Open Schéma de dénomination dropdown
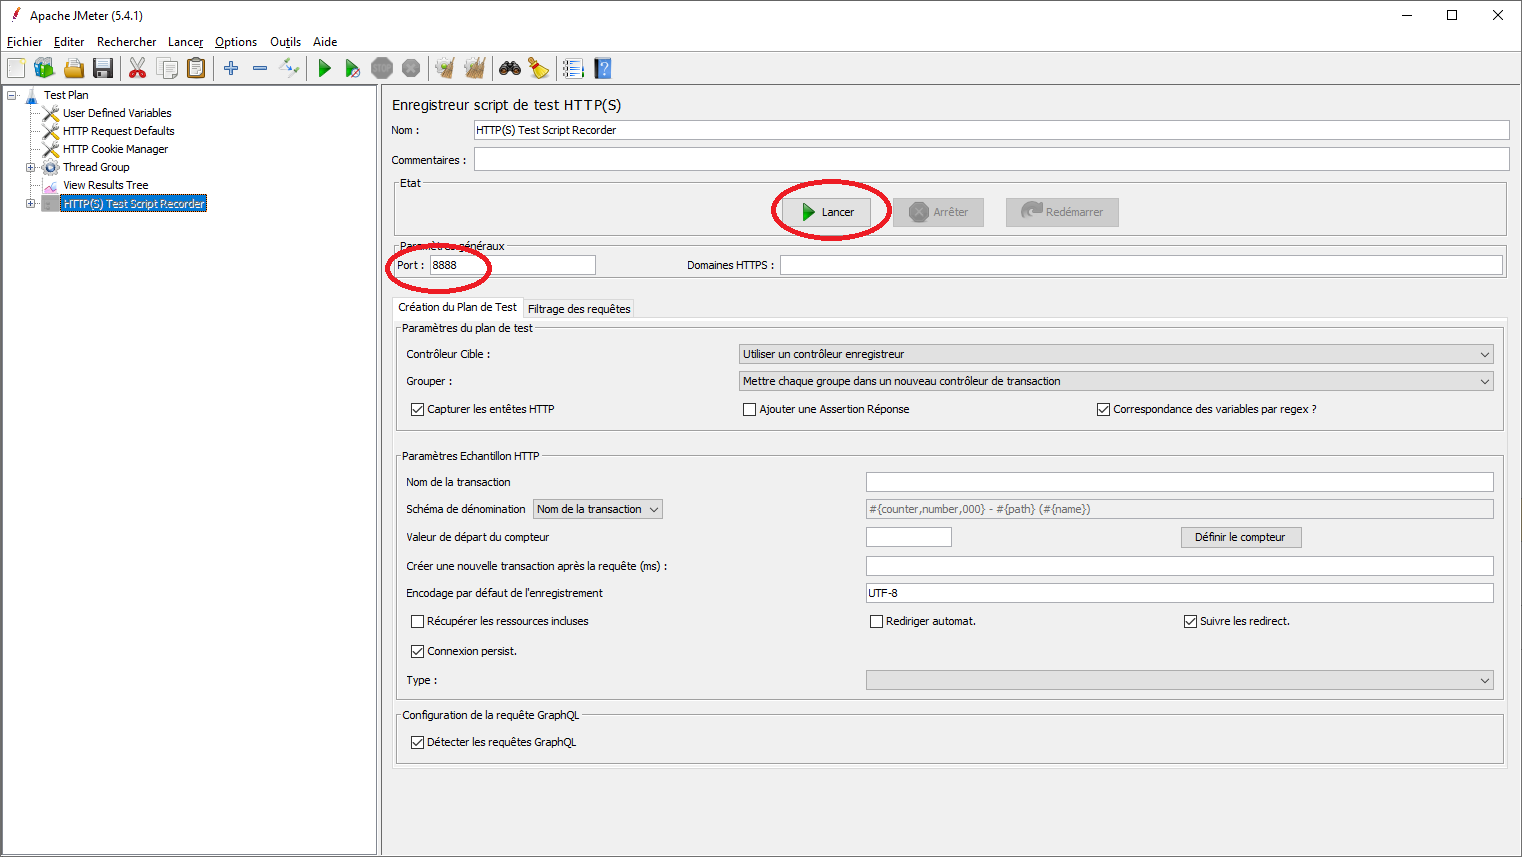The image size is (1522, 857). [x=598, y=509]
